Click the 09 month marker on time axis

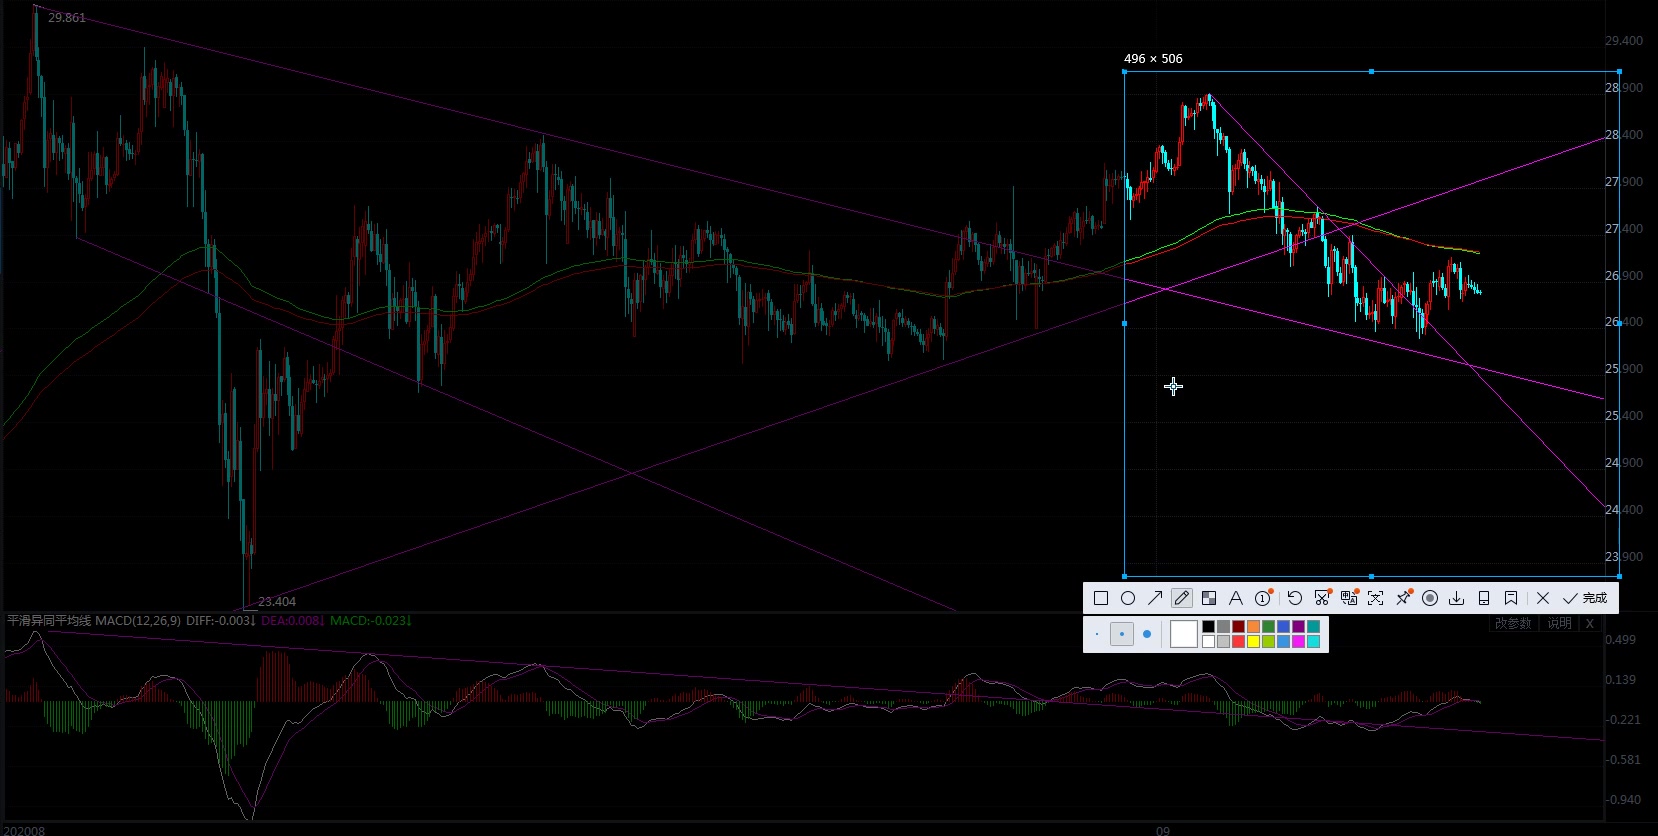click(x=1162, y=830)
